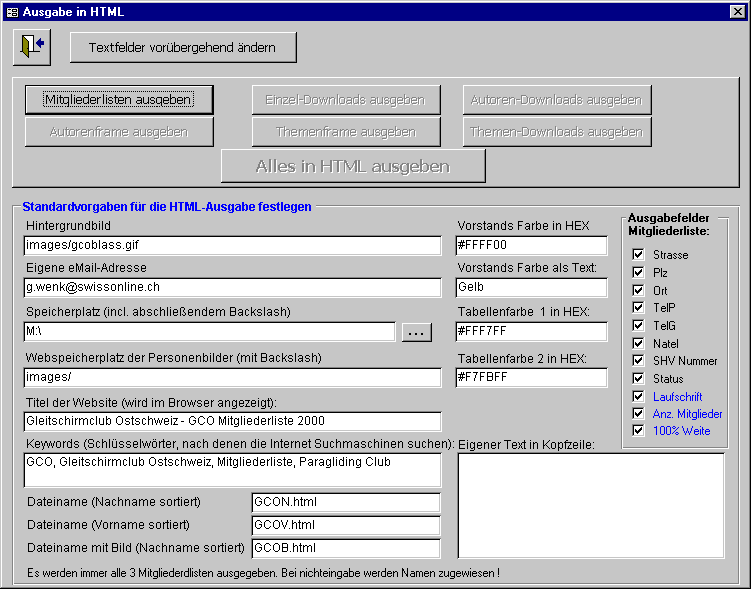Screen dimensions: 751x589
Task: Click Textfelder vorübergehend ändern button
Action: pyautogui.click(x=183, y=47)
